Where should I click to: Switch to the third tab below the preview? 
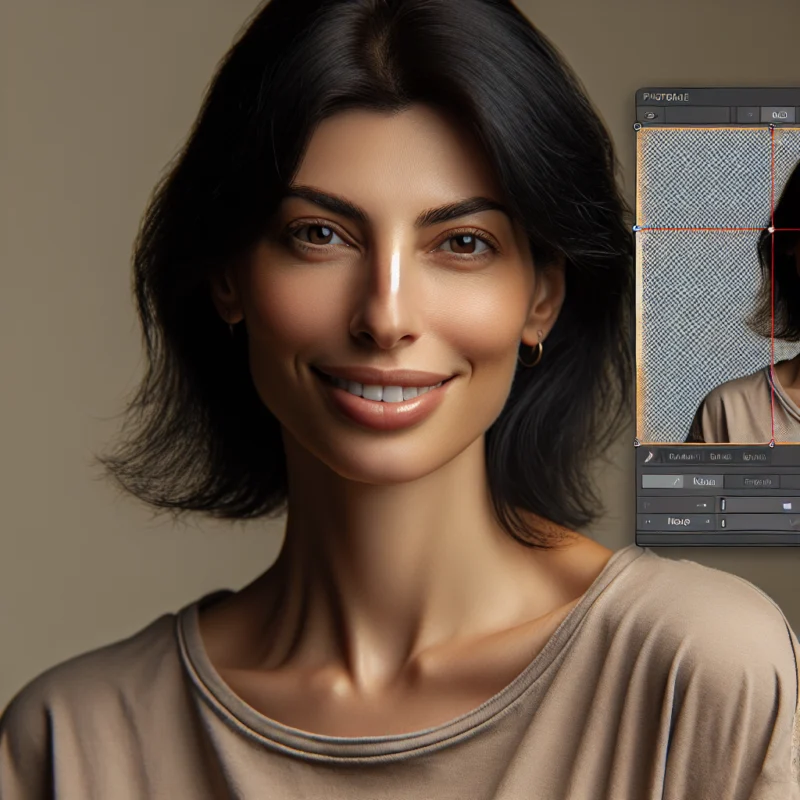tap(755, 456)
